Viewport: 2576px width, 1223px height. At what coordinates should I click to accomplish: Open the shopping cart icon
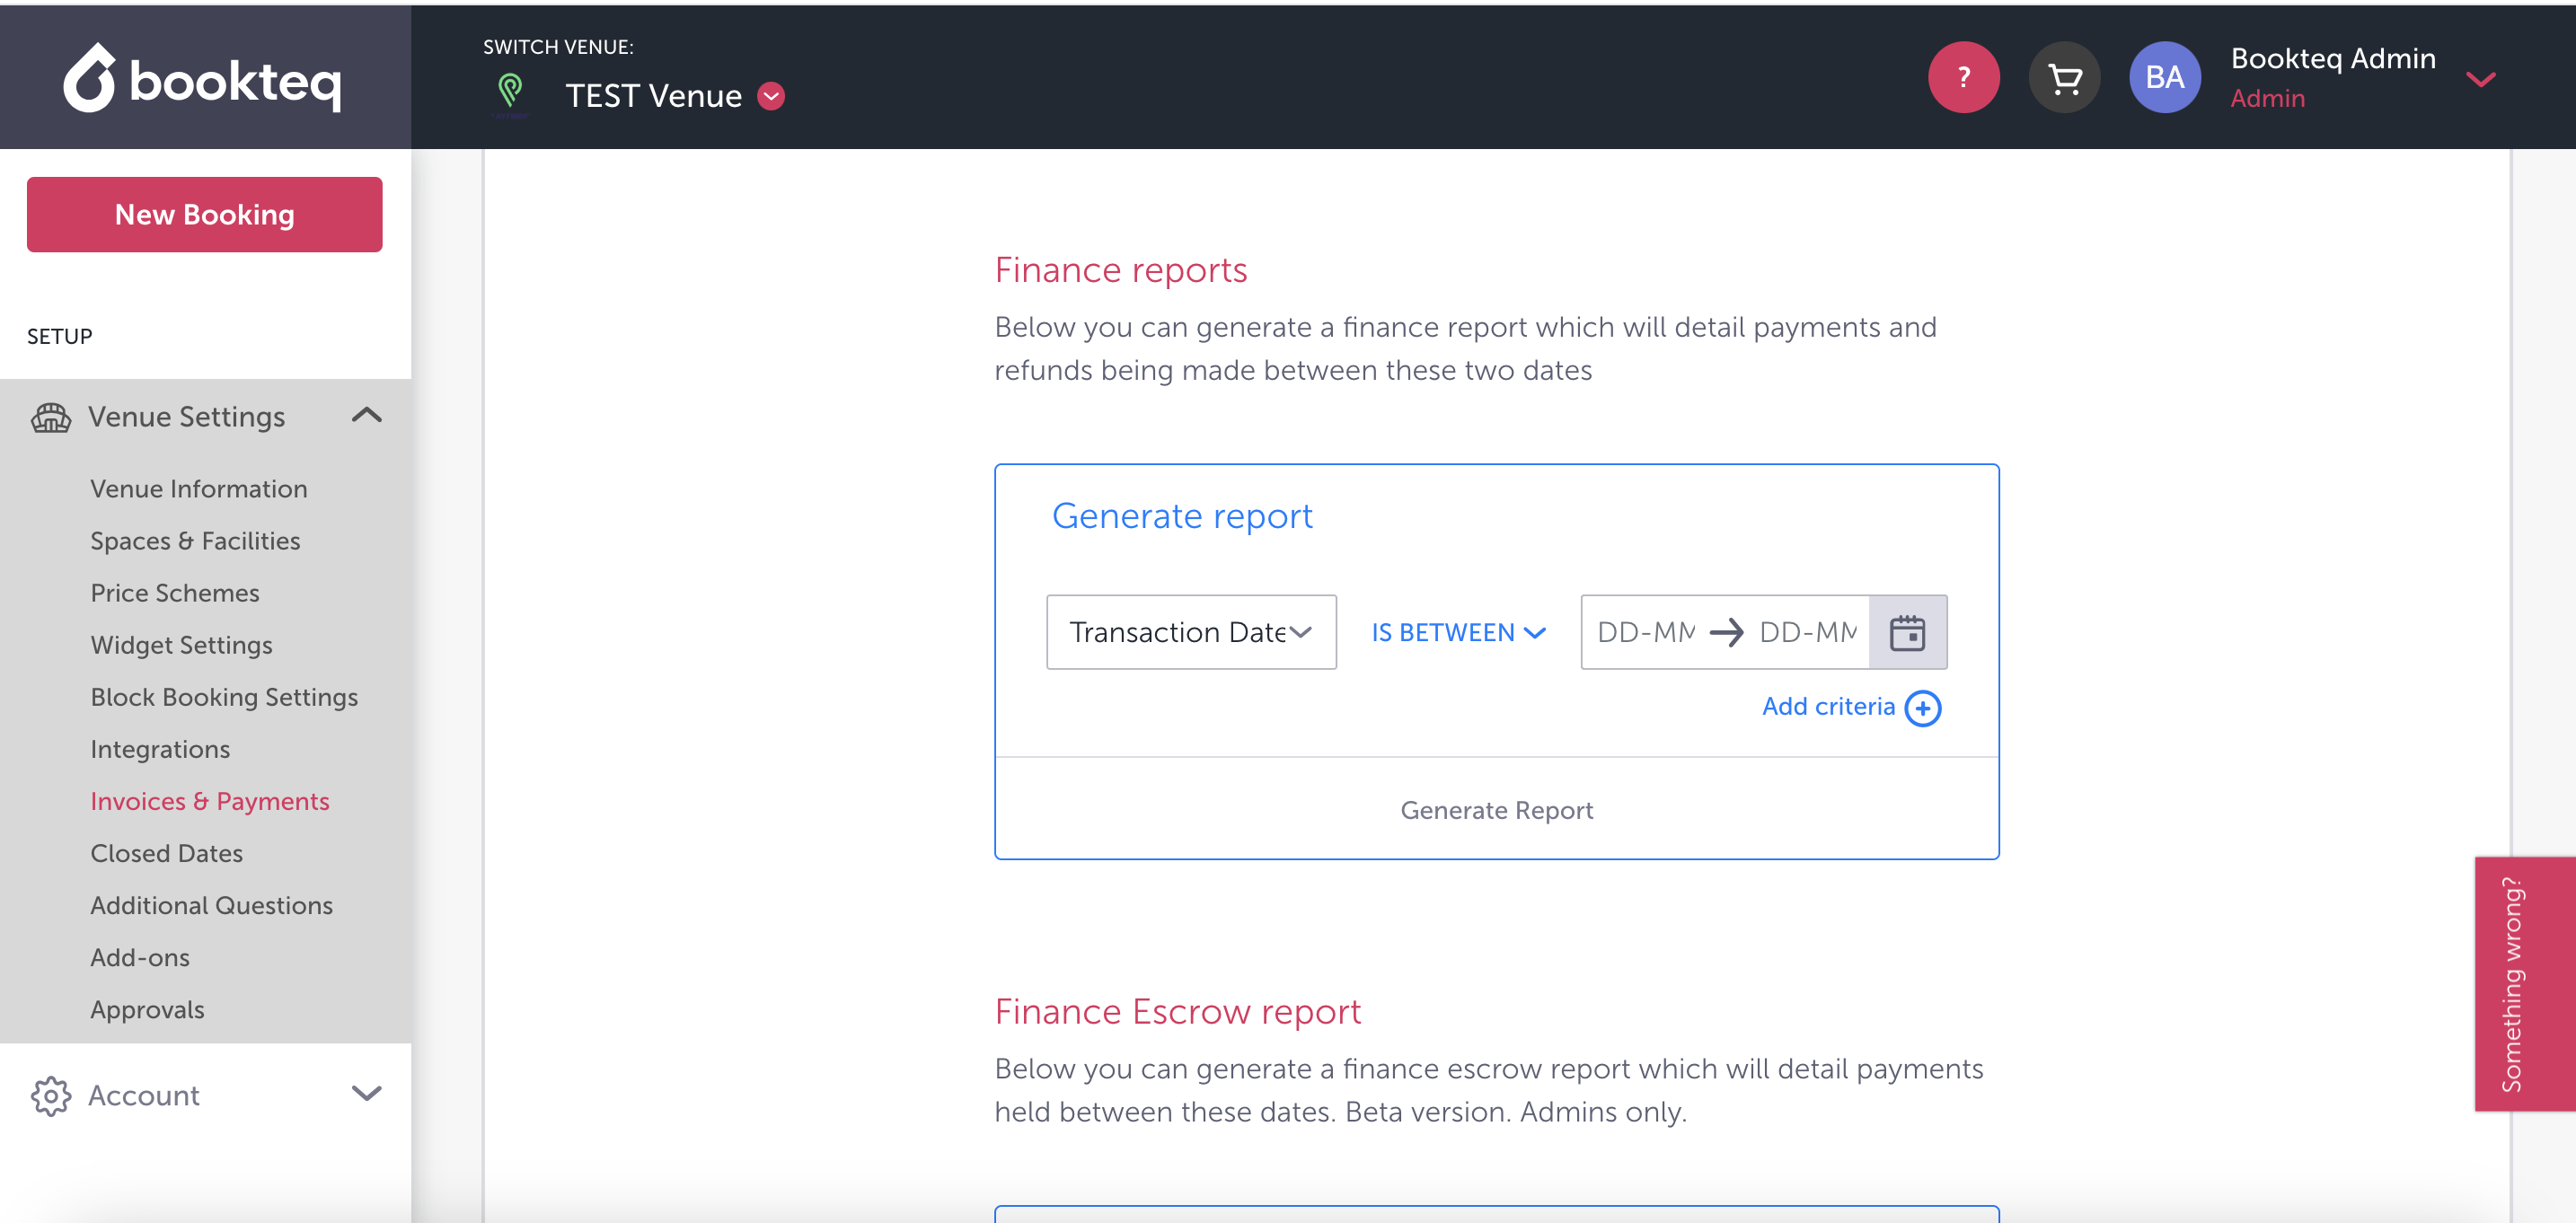tap(2064, 77)
